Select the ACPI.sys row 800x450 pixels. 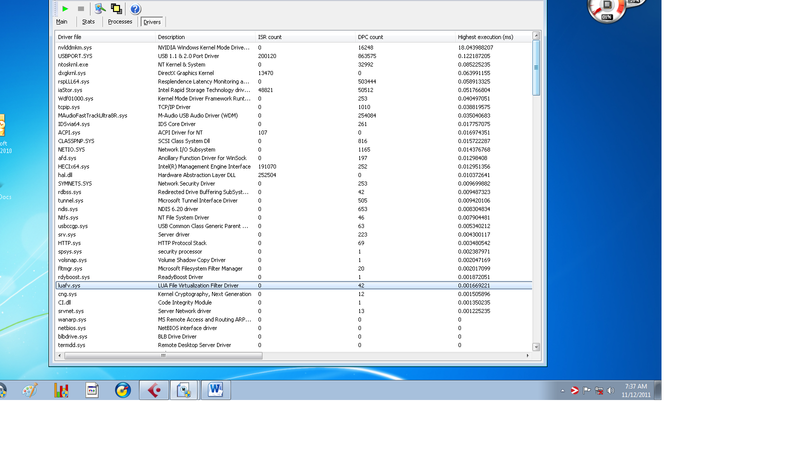pos(293,133)
